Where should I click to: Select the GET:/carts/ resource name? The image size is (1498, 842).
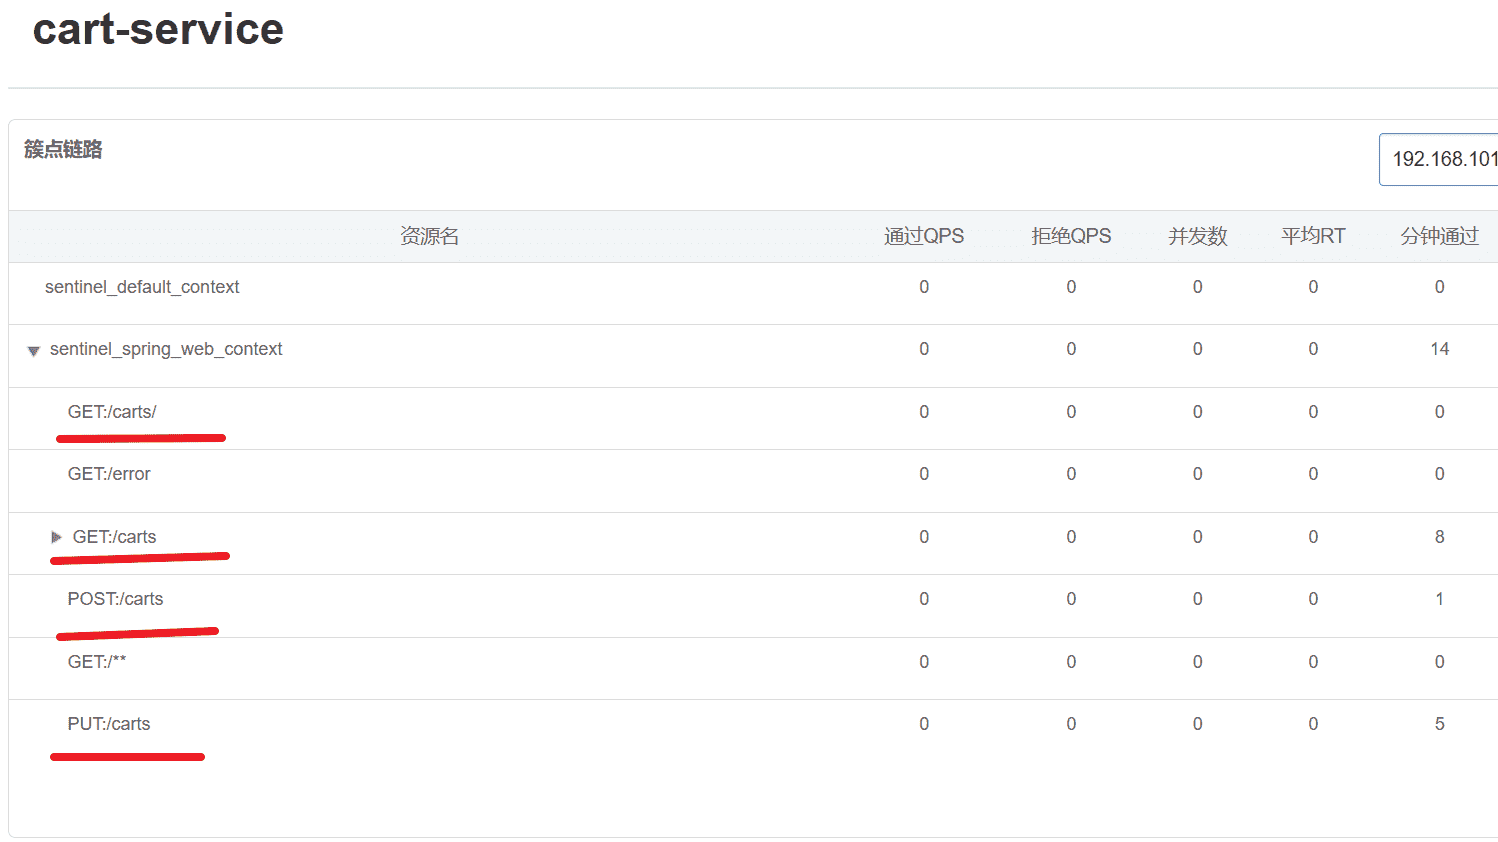coord(112,412)
